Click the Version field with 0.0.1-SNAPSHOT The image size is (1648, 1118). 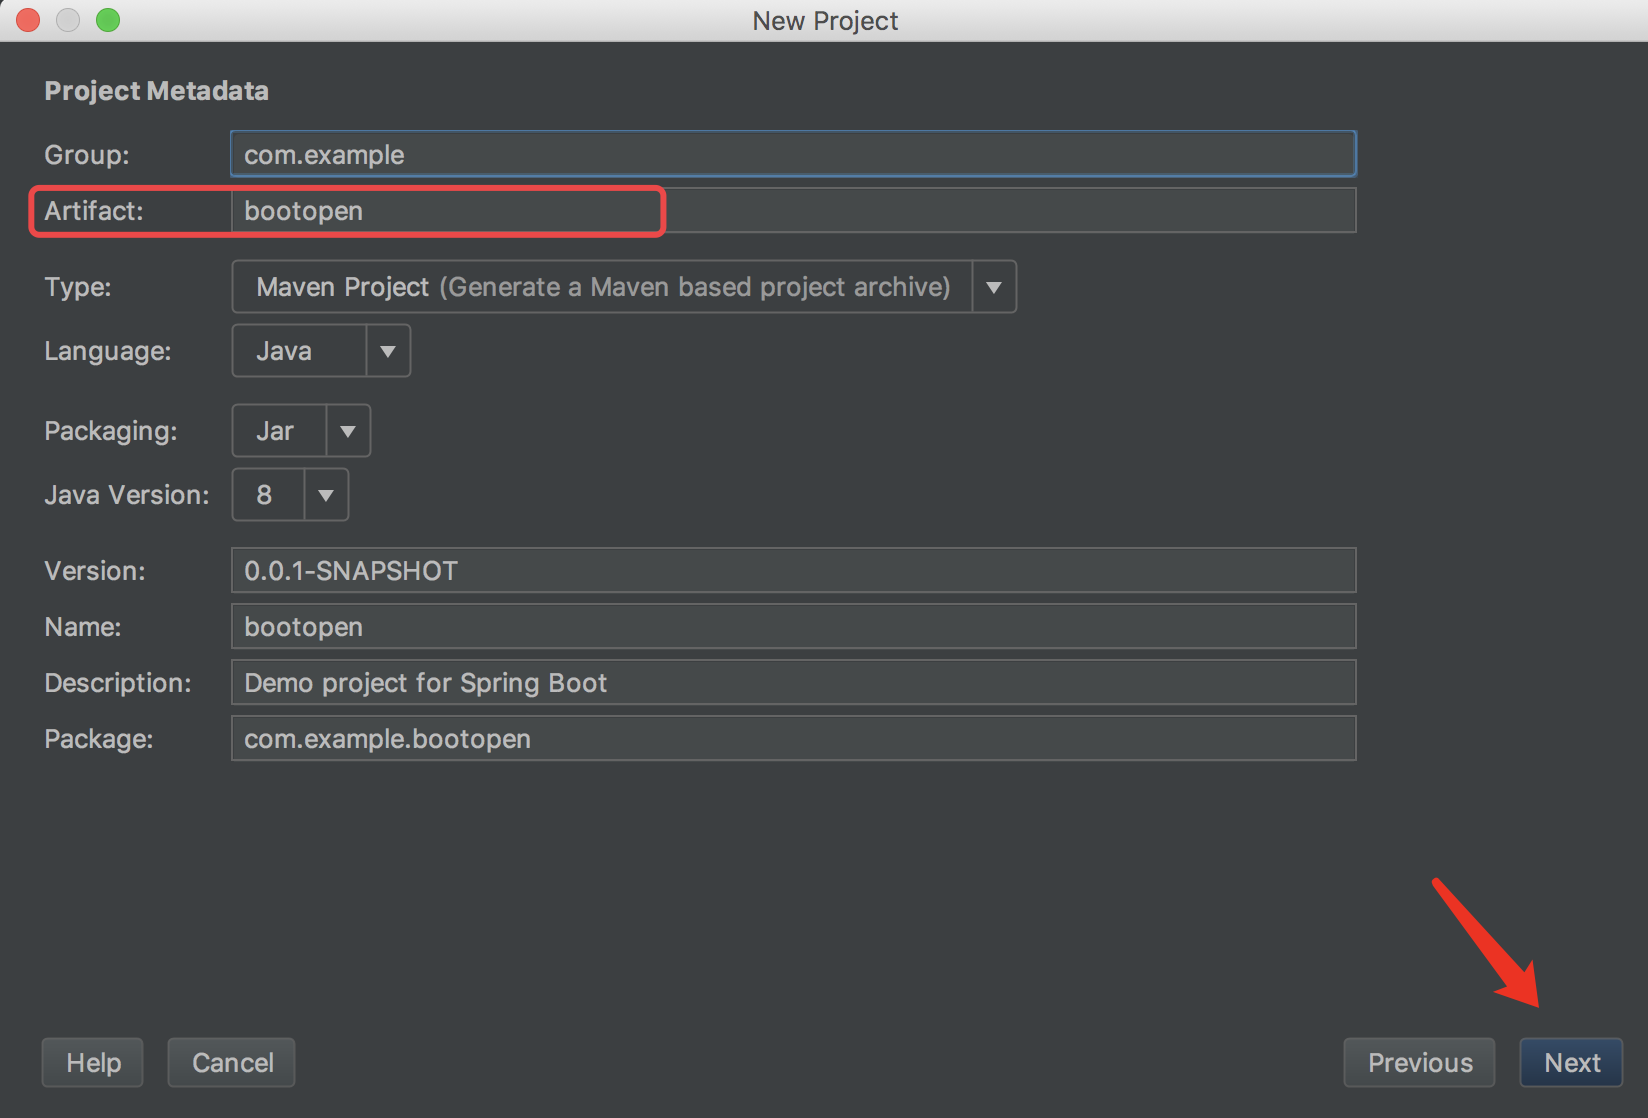tap(792, 571)
